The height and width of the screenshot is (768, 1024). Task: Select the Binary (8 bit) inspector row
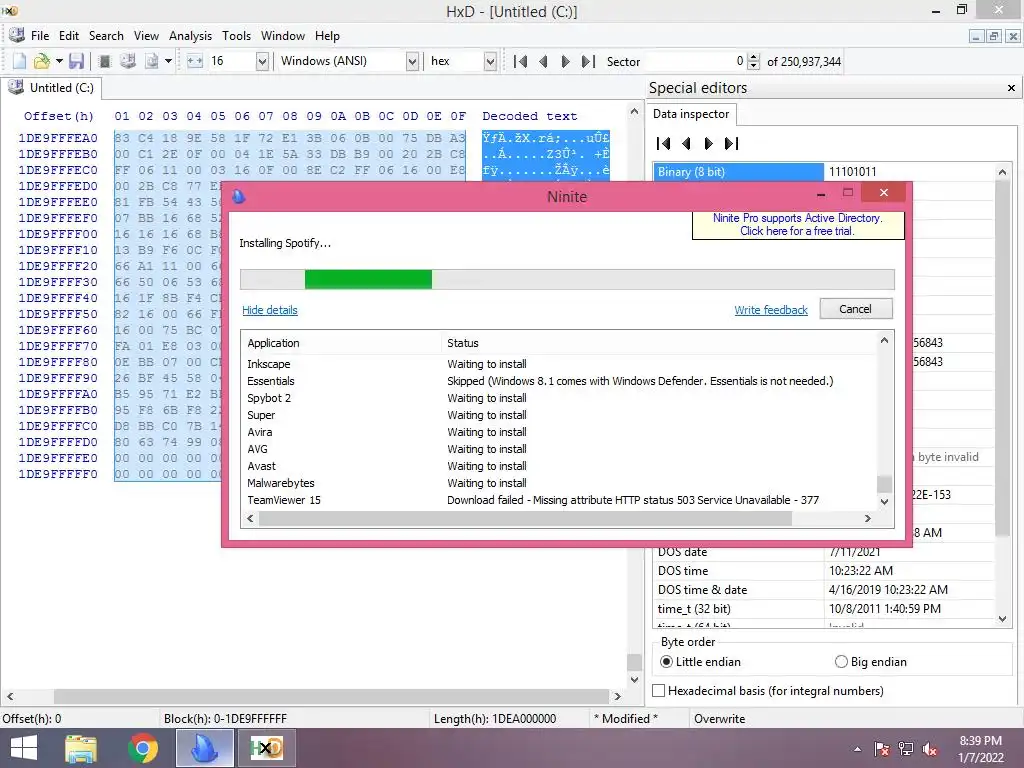[823, 172]
